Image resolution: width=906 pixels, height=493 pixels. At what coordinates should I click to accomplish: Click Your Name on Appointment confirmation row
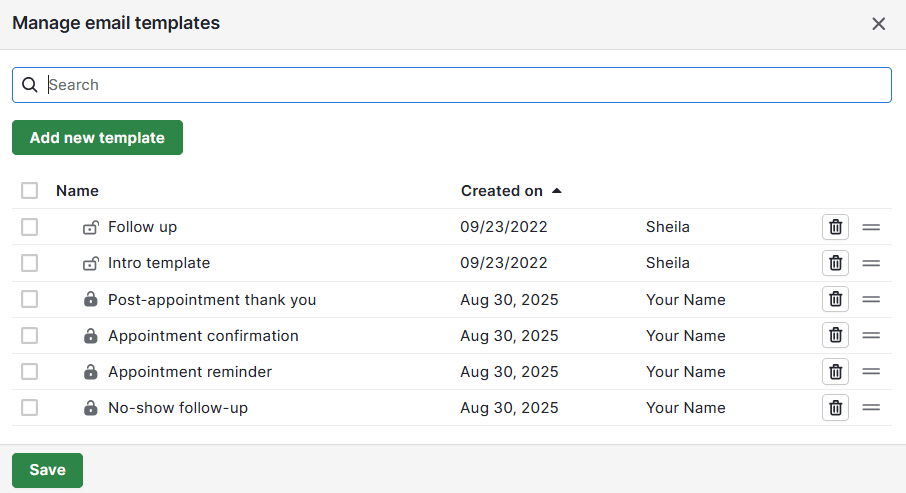686,336
